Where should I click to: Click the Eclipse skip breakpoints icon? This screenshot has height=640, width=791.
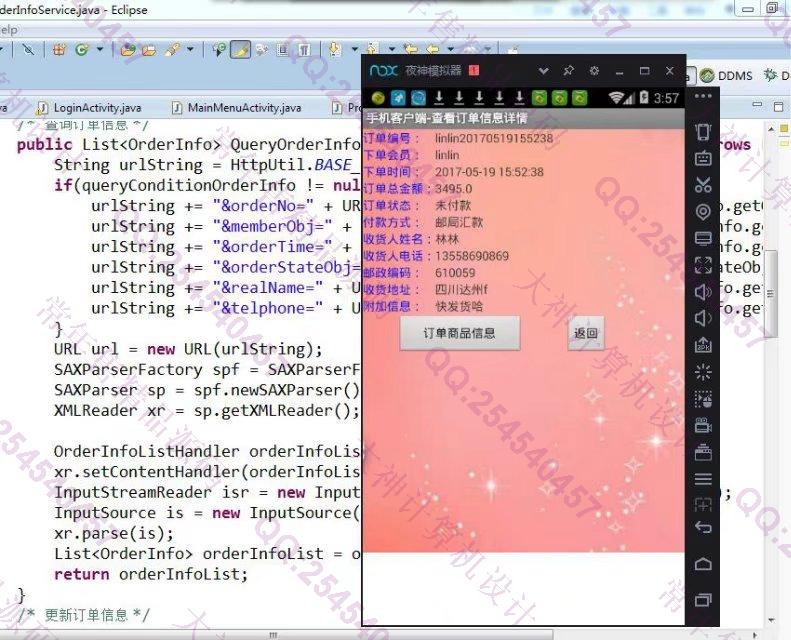(x=28, y=49)
